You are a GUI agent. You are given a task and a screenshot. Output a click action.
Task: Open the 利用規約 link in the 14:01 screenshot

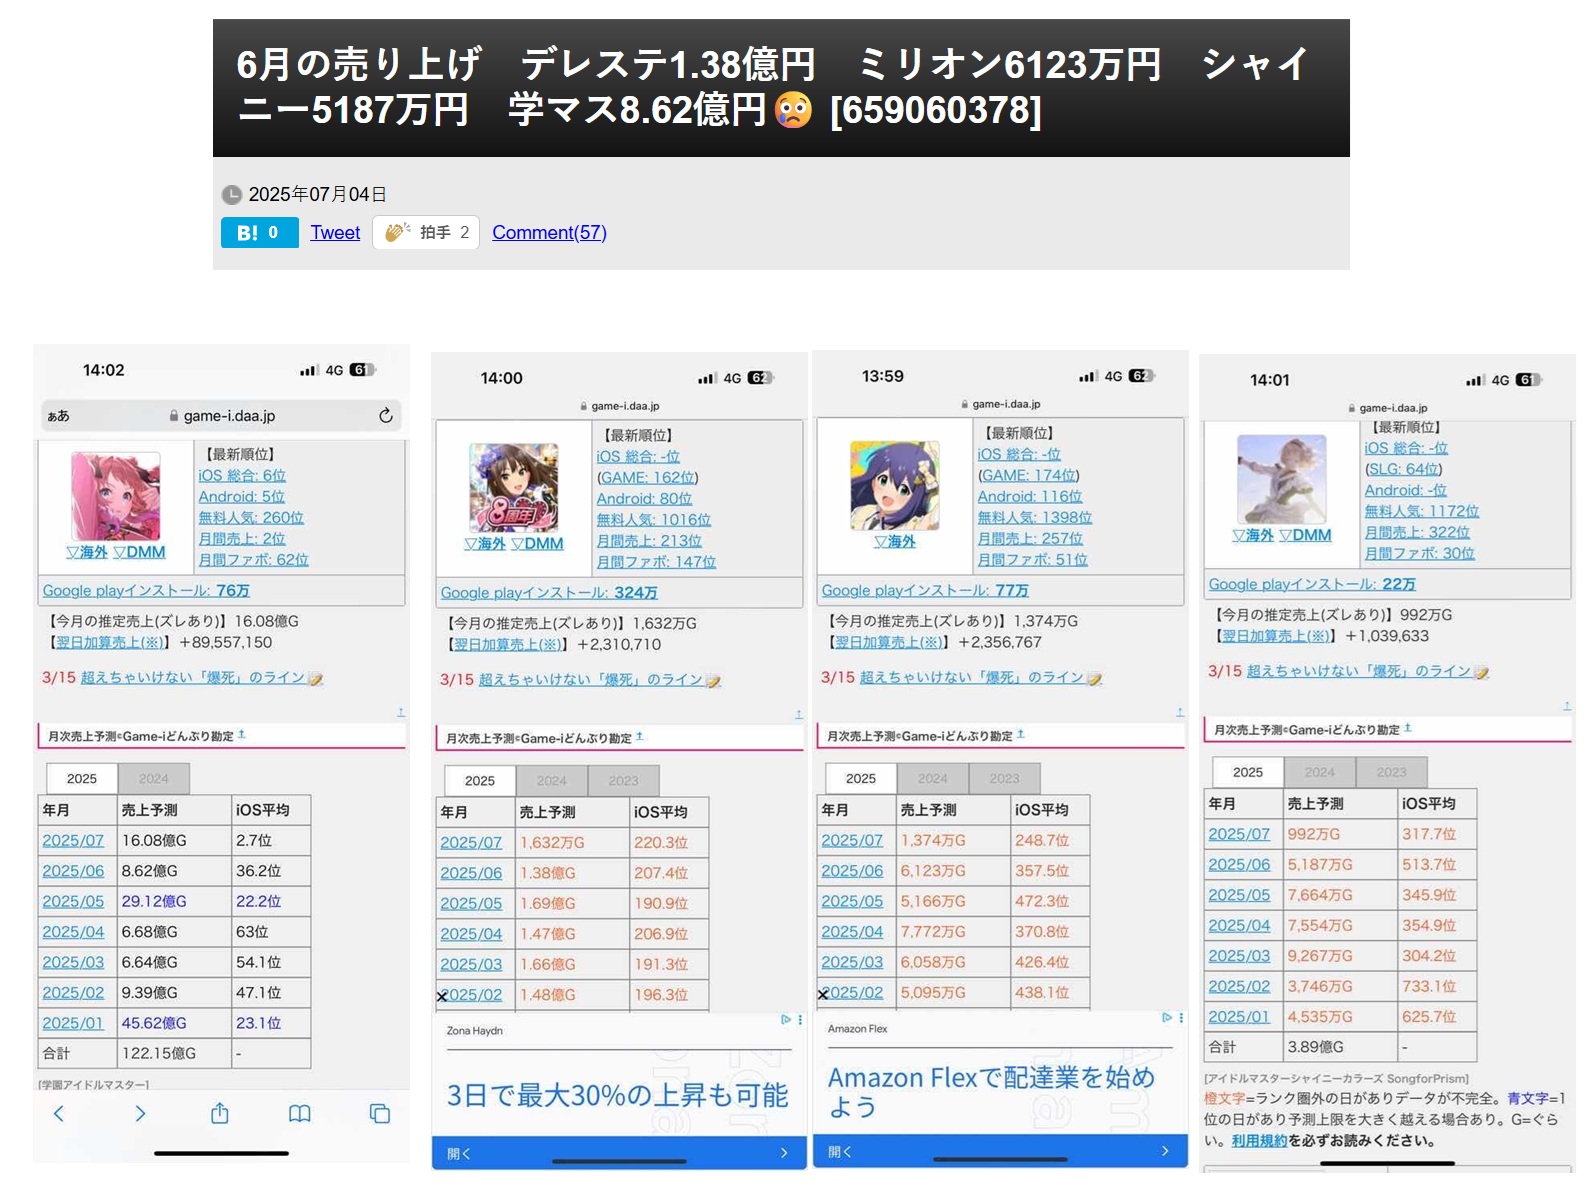[x=1259, y=1140]
